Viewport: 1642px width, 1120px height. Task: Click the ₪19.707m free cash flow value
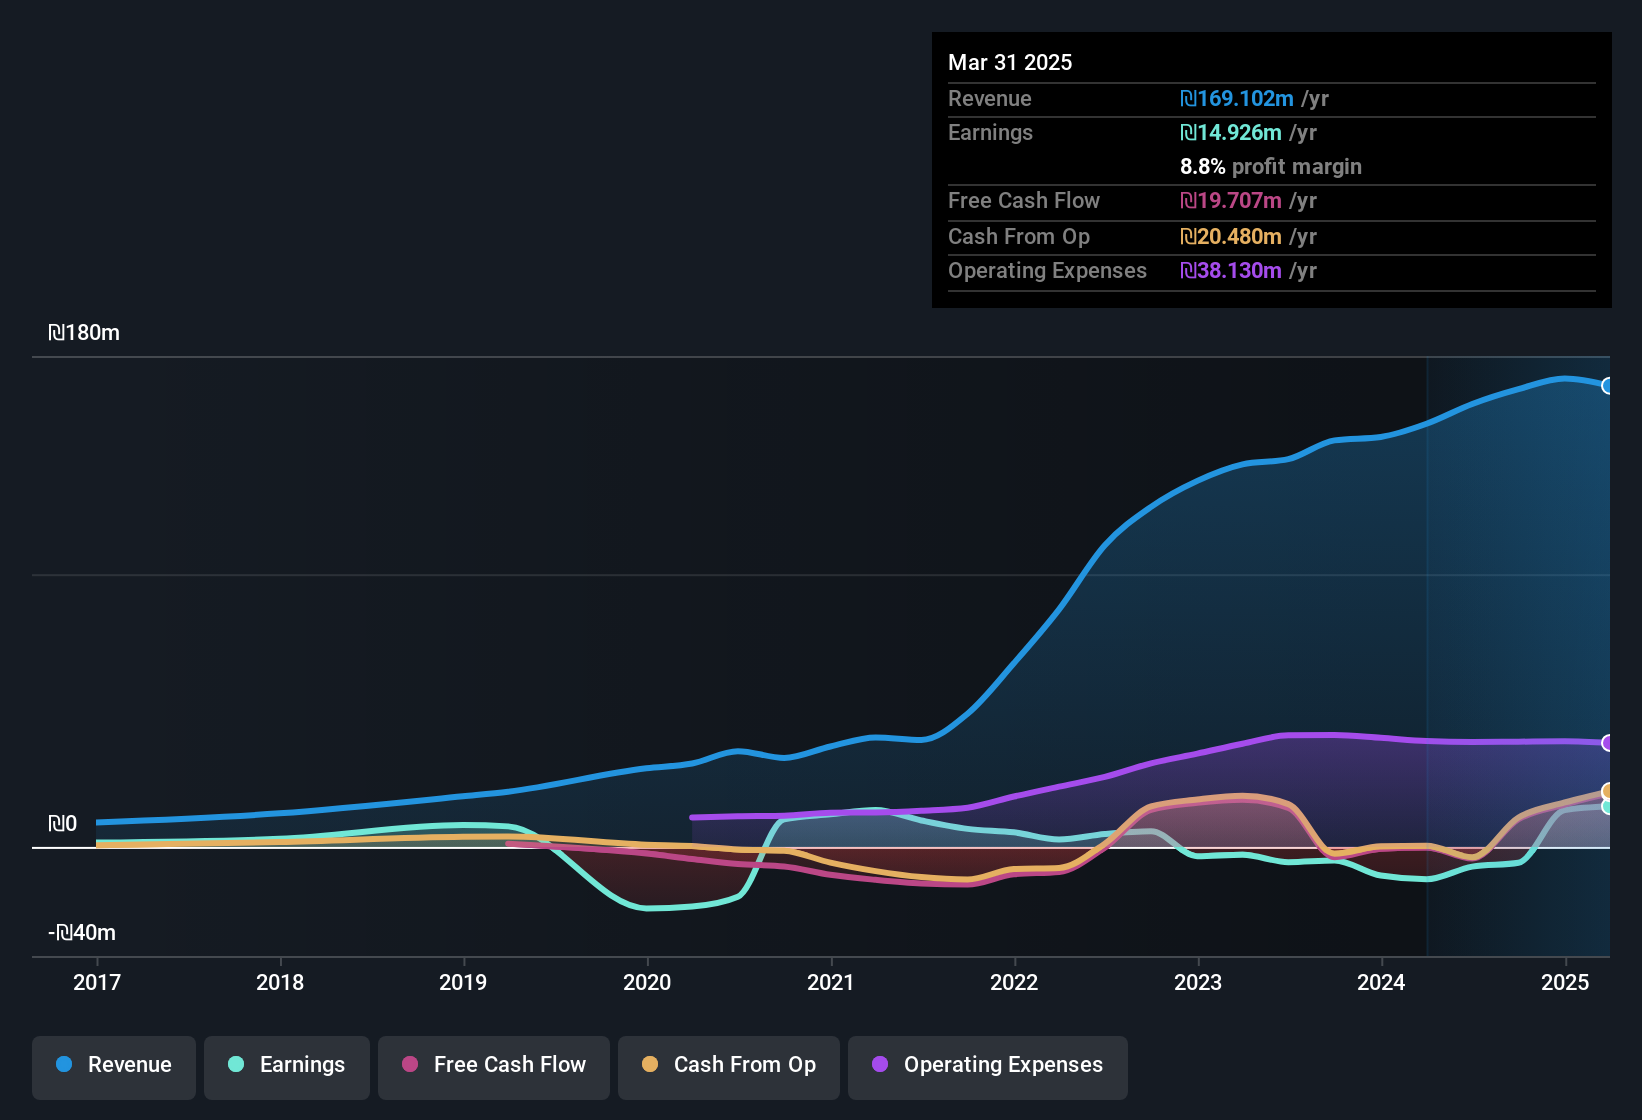(x=1231, y=201)
